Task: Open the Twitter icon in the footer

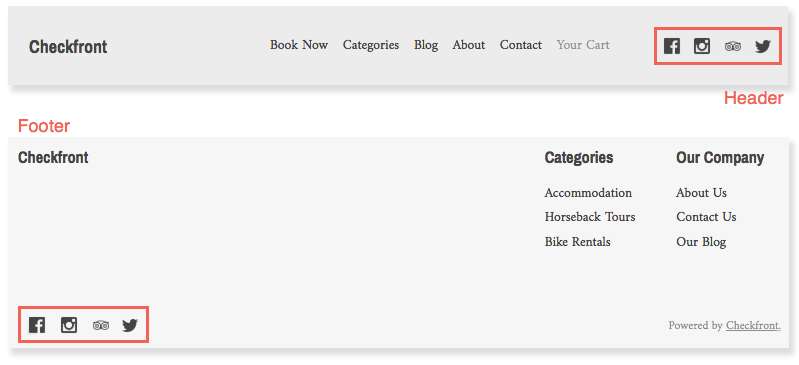Action: [x=130, y=325]
